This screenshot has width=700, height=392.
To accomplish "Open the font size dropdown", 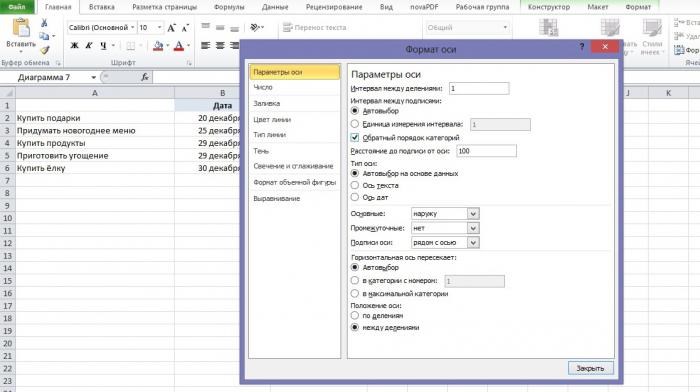I will click(159, 28).
